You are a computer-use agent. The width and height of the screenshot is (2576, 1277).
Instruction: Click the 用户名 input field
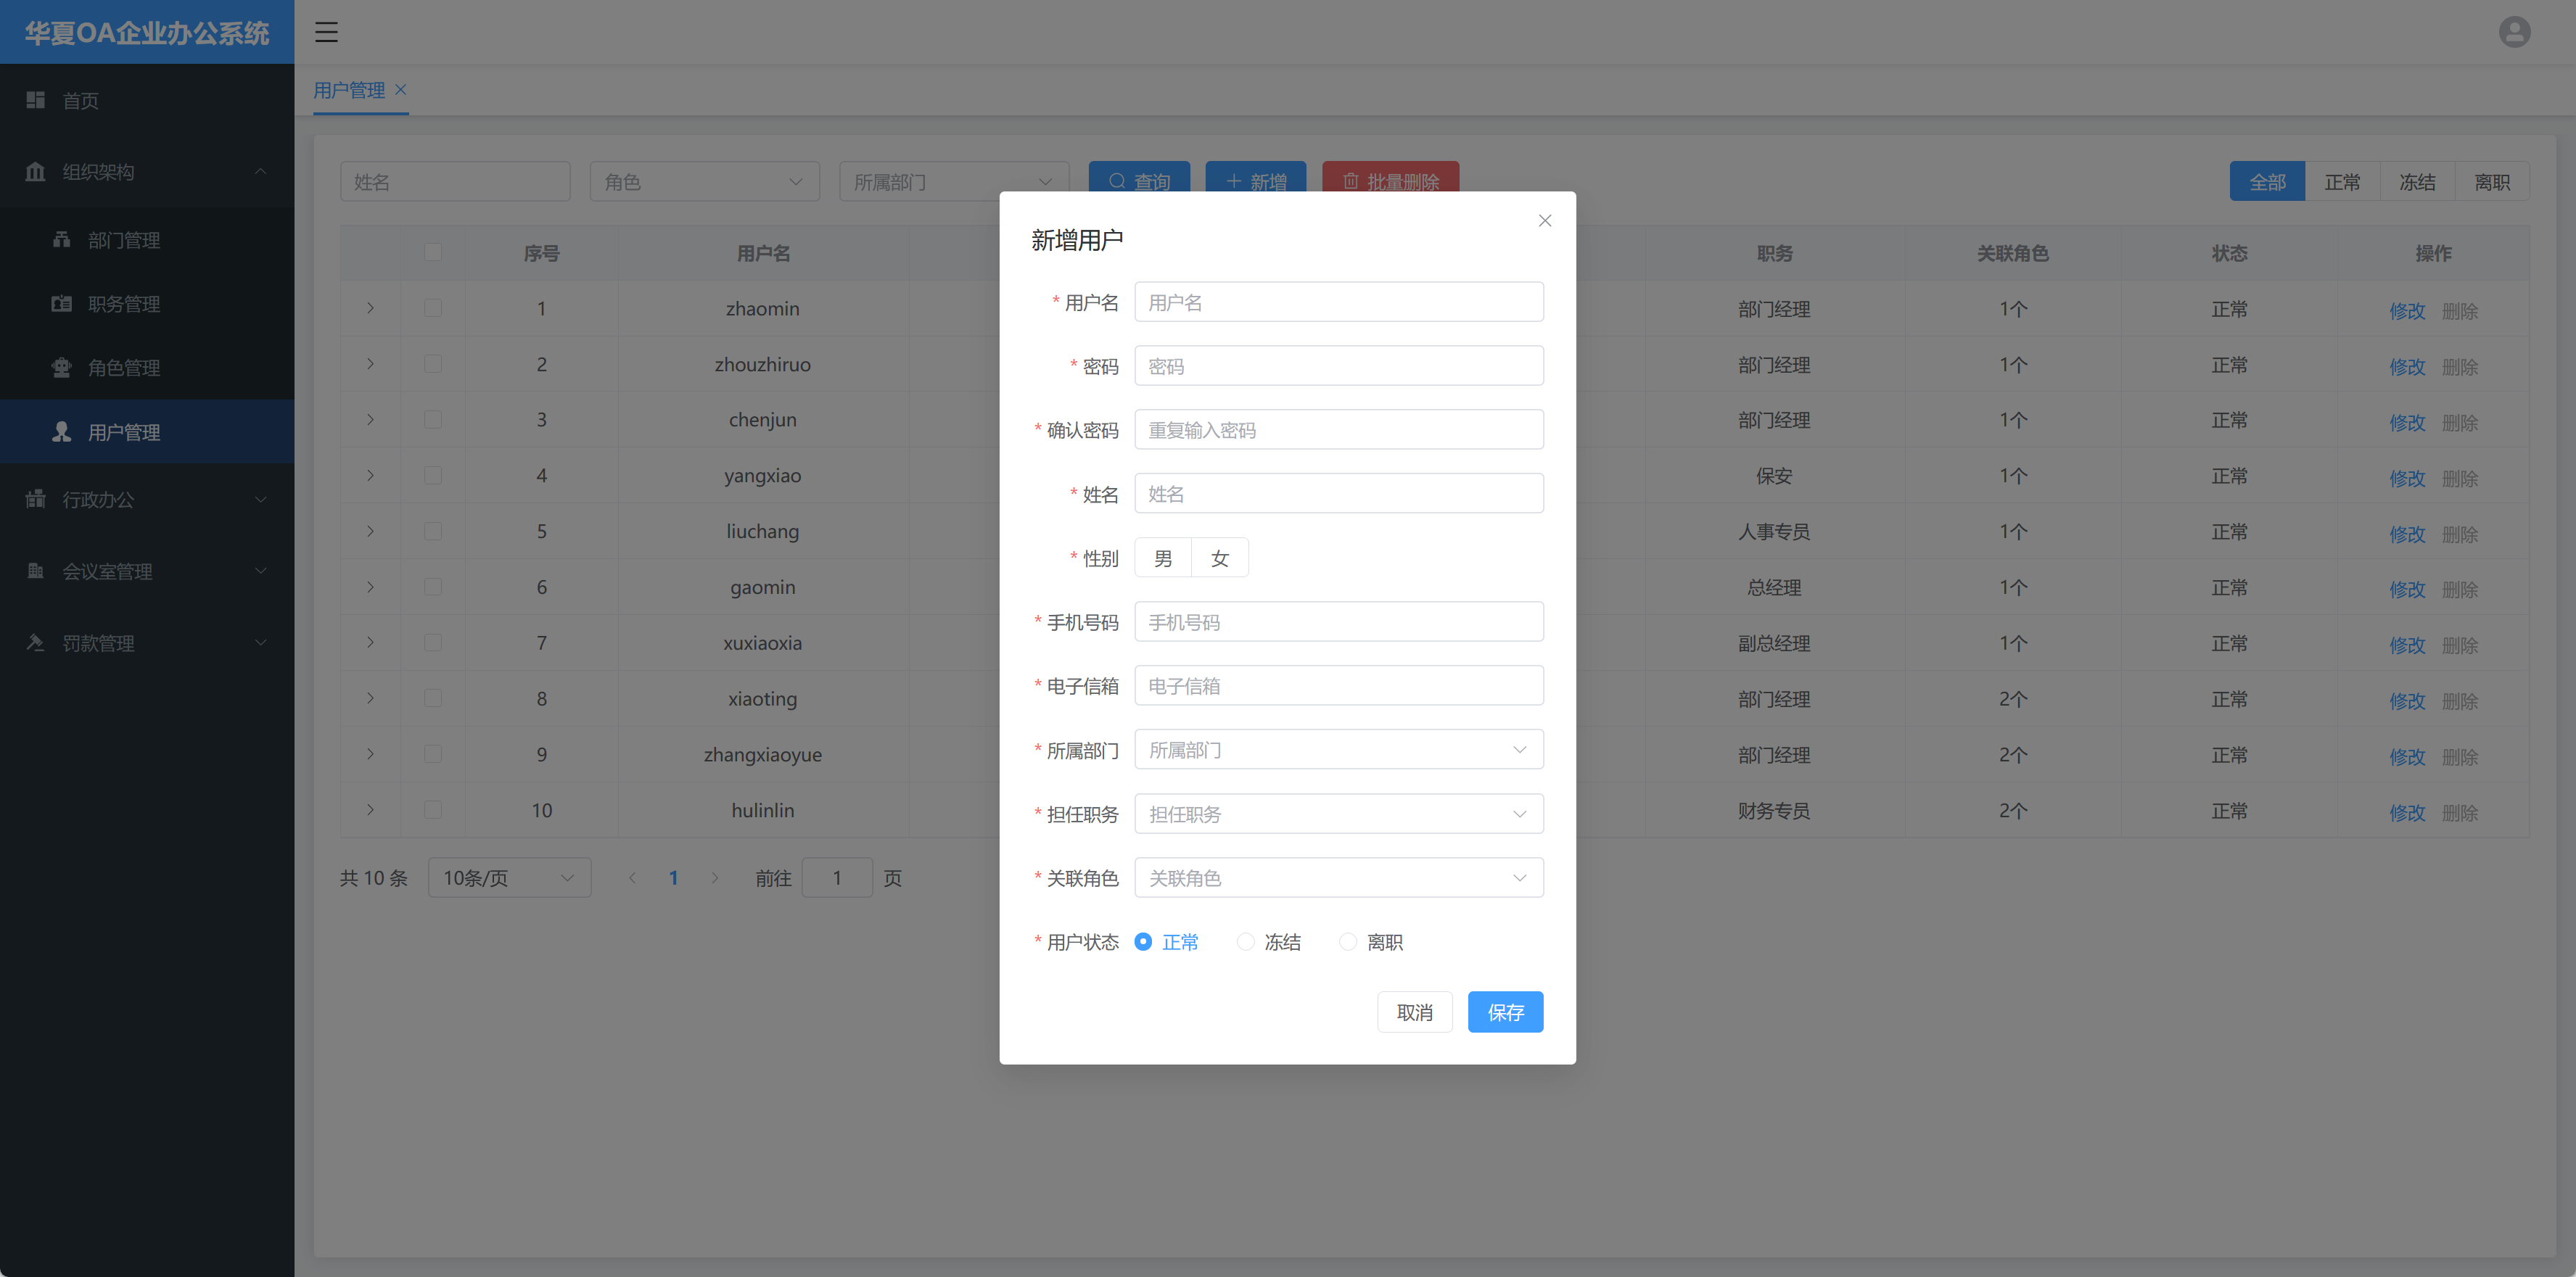(1338, 302)
